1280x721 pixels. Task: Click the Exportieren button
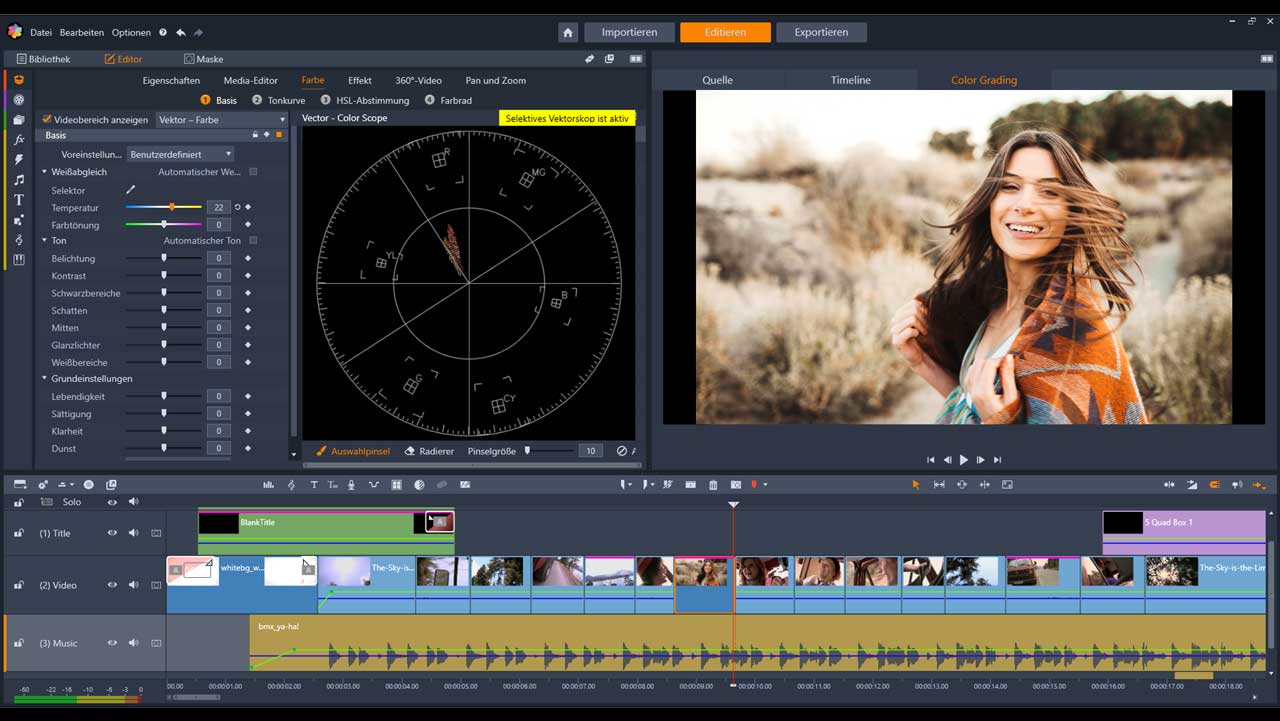821,32
